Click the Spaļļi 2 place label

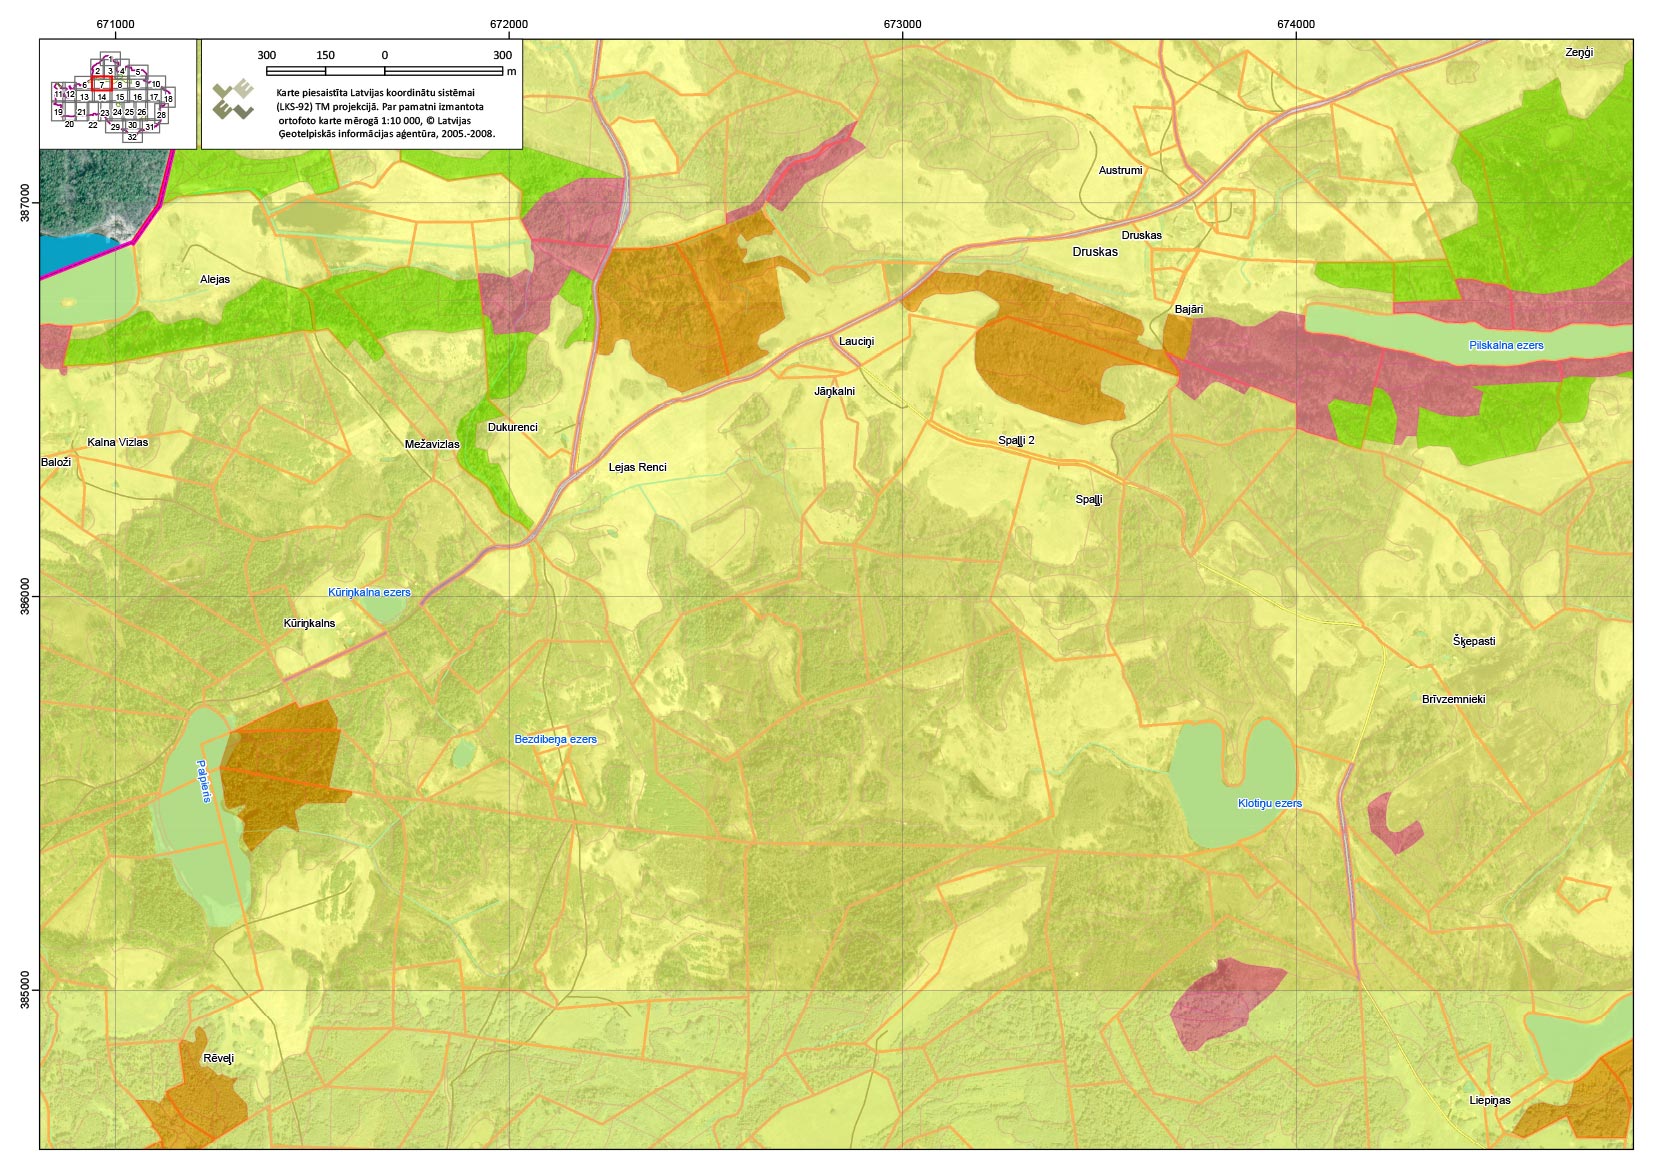[1016, 441]
